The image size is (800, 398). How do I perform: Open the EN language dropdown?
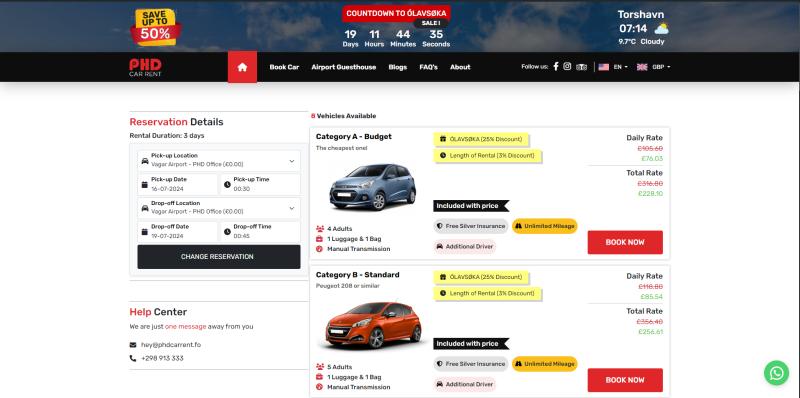[x=620, y=67]
